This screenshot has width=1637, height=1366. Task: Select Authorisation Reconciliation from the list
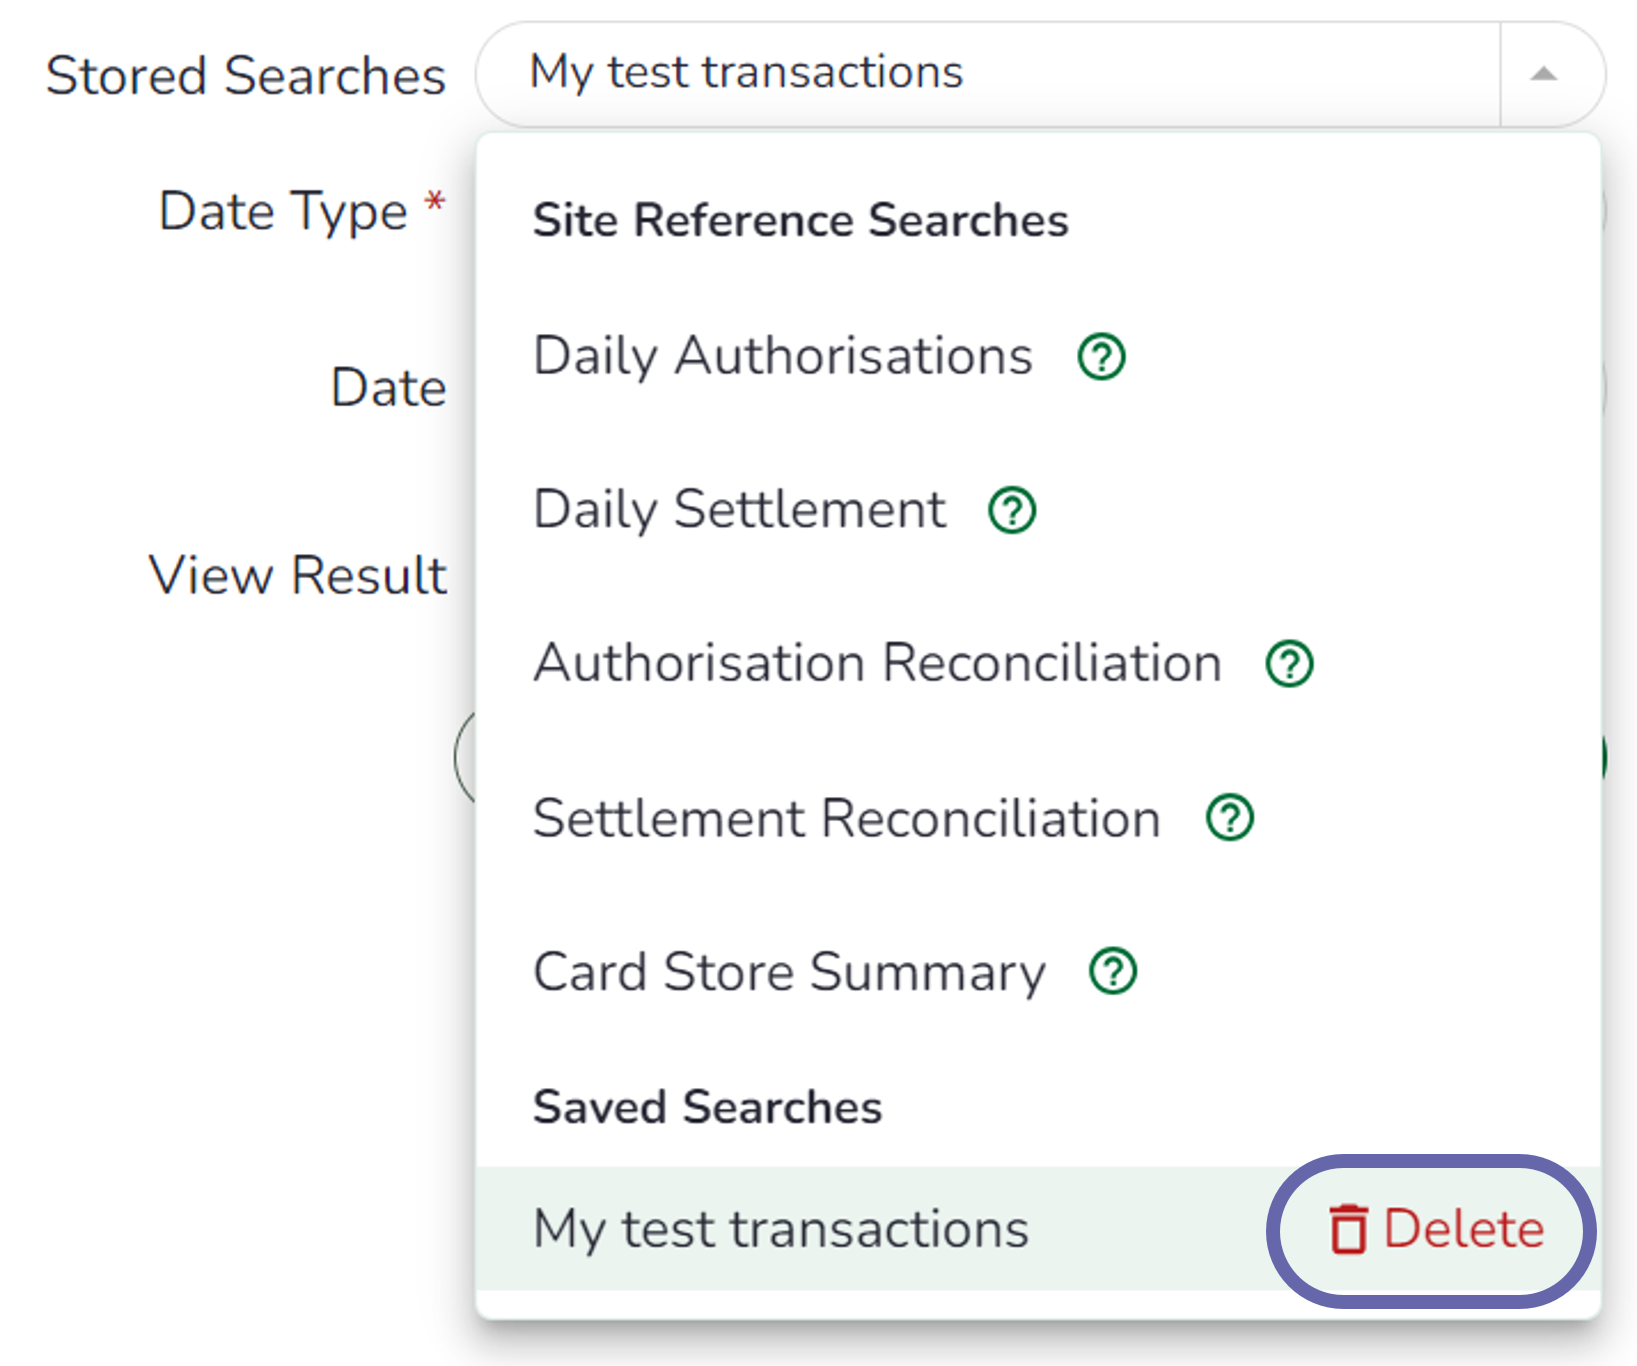click(877, 664)
